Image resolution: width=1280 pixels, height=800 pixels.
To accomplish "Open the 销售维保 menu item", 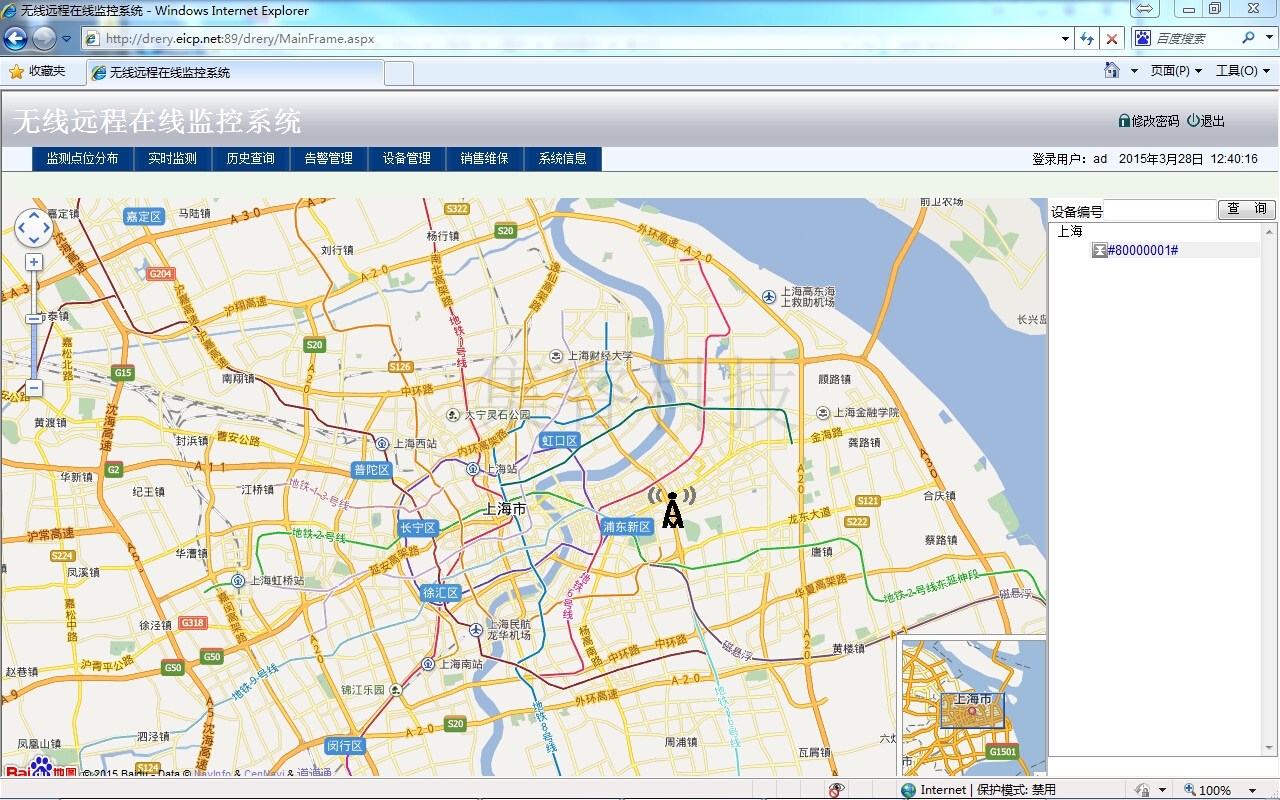I will 484,158.
